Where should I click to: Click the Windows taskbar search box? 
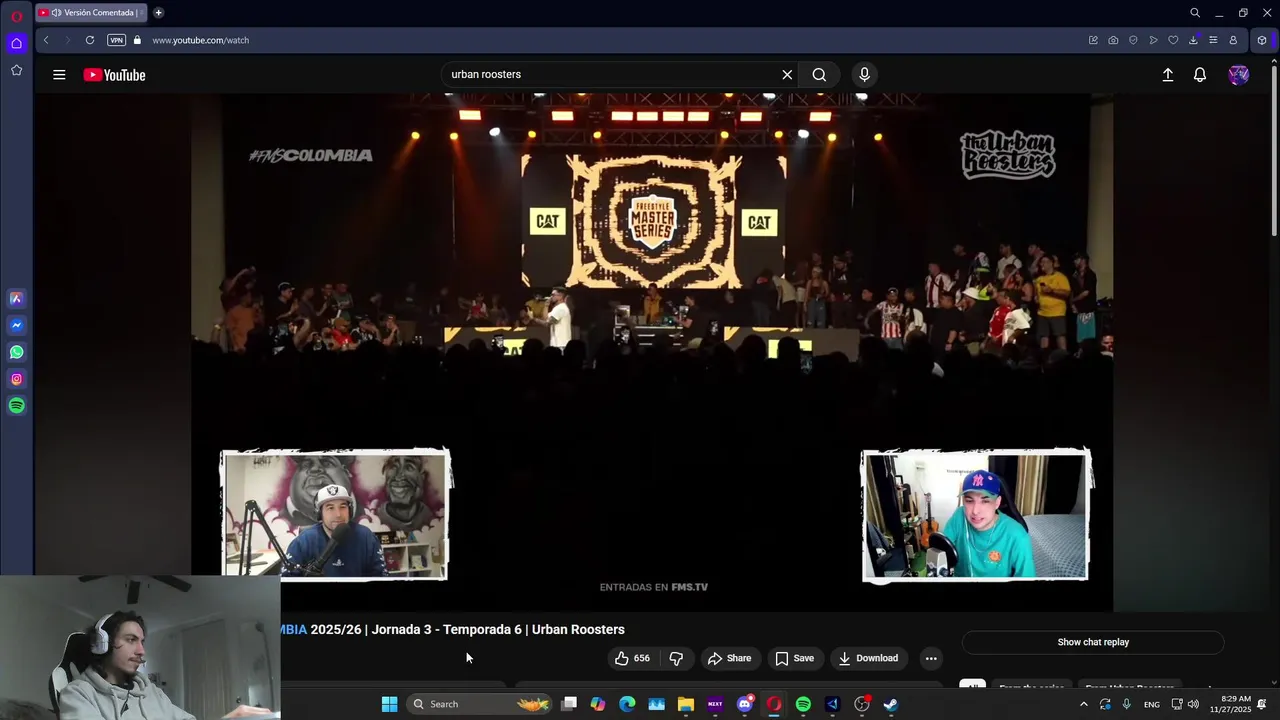click(x=481, y=704)
